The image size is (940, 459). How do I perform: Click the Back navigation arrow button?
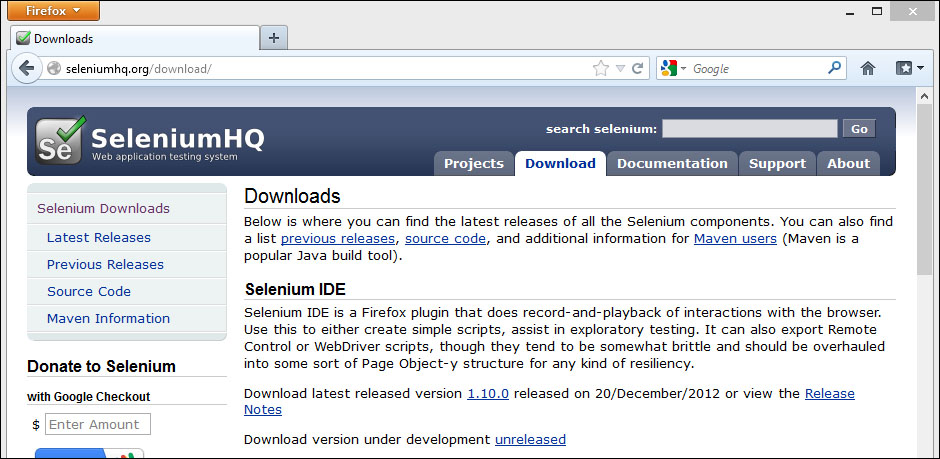point(25,68)
